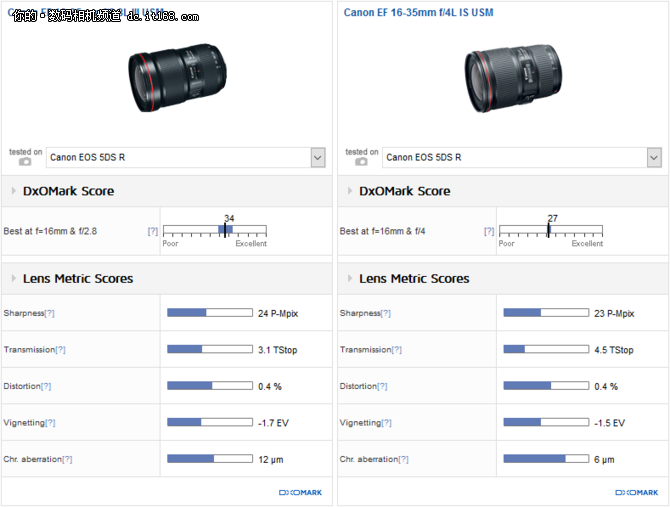Open help for right Vignetting metric
The image size is (670, 507).
pos(386,422)
